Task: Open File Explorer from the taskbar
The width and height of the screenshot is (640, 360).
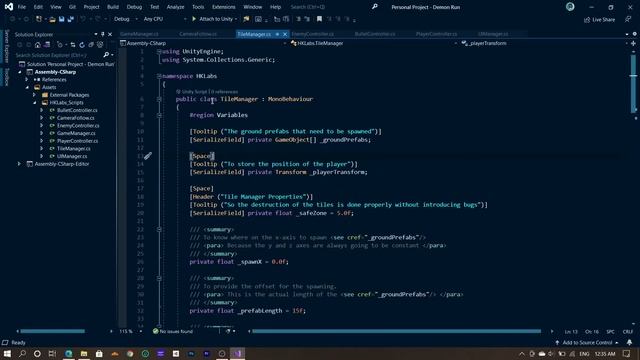Action: click(x=84, y=353)
